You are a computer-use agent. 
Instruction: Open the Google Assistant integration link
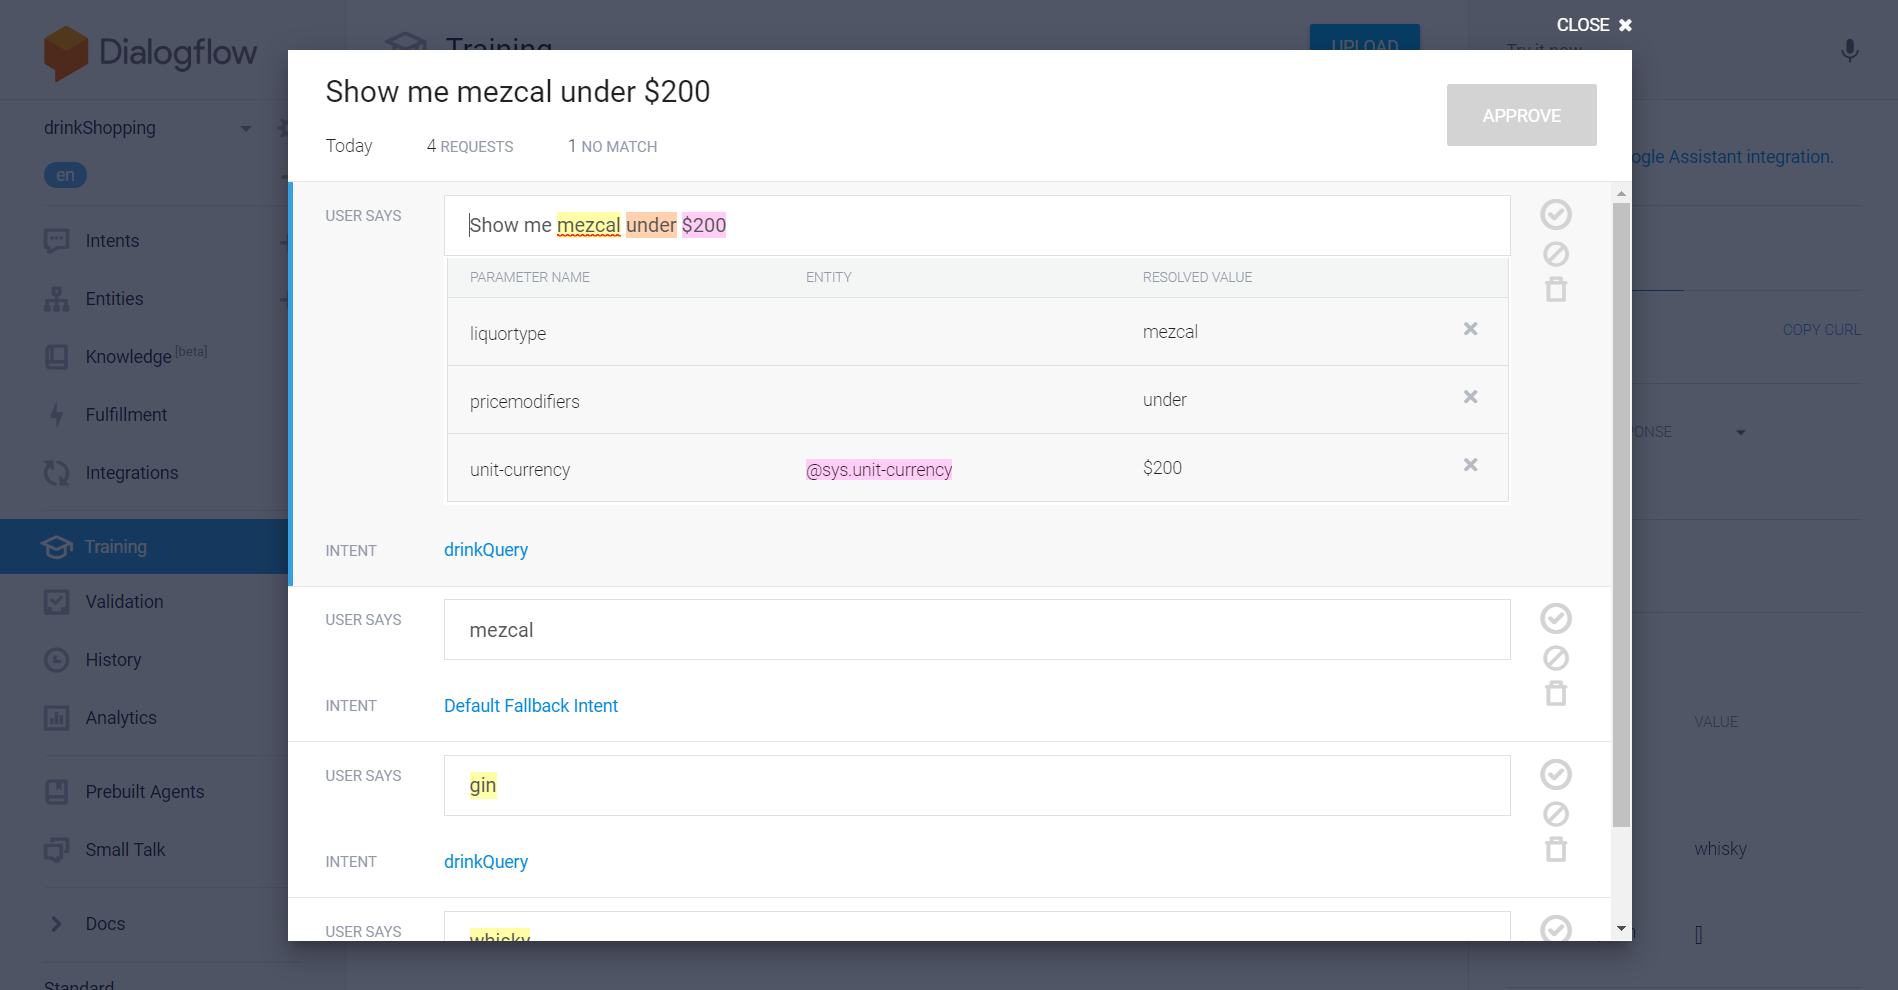pyautogui.click(x=1733, y=157)
